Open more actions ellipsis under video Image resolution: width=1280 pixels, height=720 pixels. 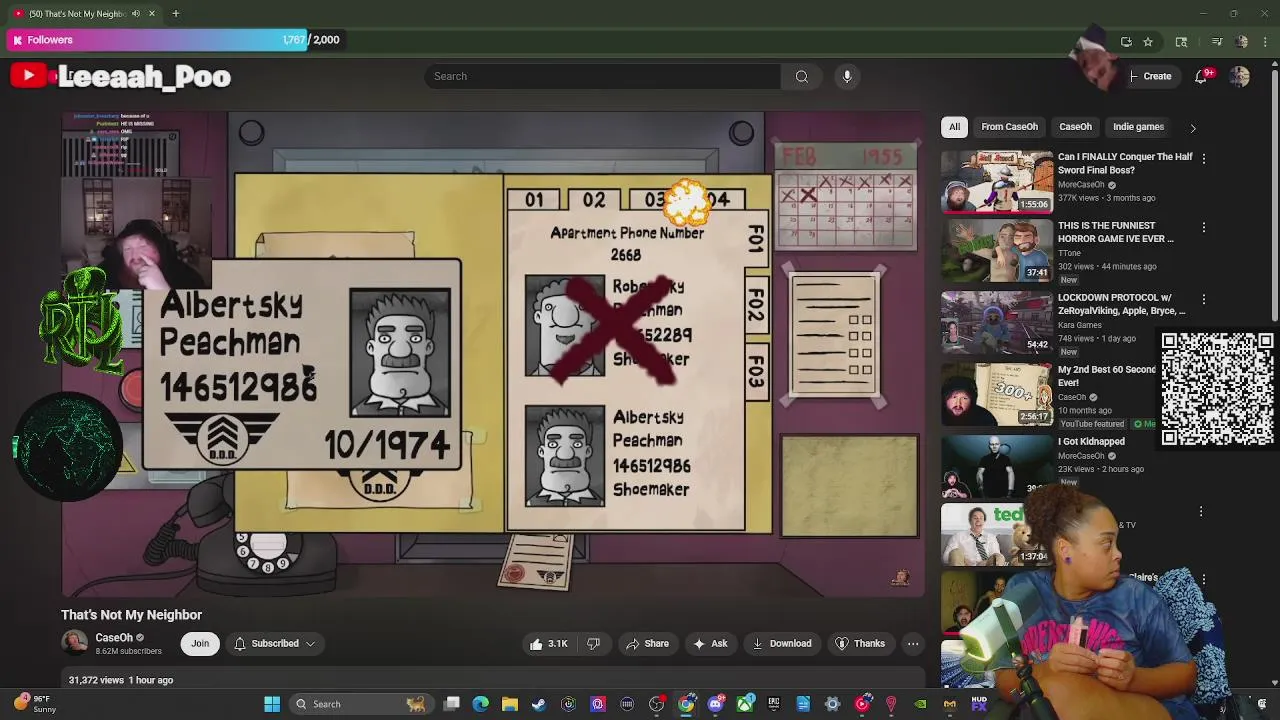click(x=913, y=644)
